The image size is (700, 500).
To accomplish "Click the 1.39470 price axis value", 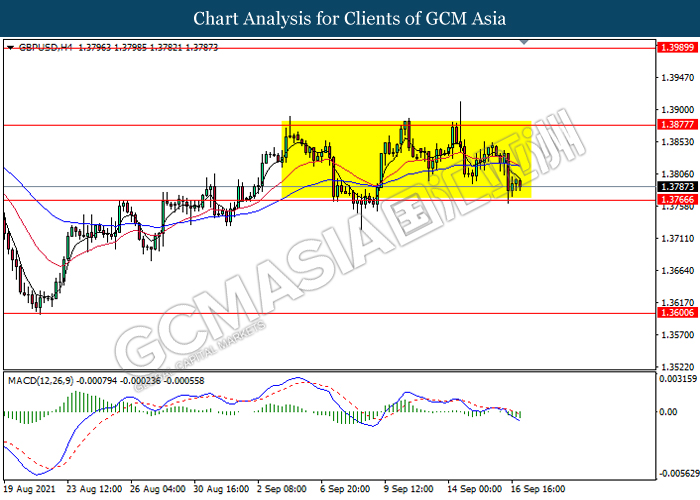I will tap(678, 78).
